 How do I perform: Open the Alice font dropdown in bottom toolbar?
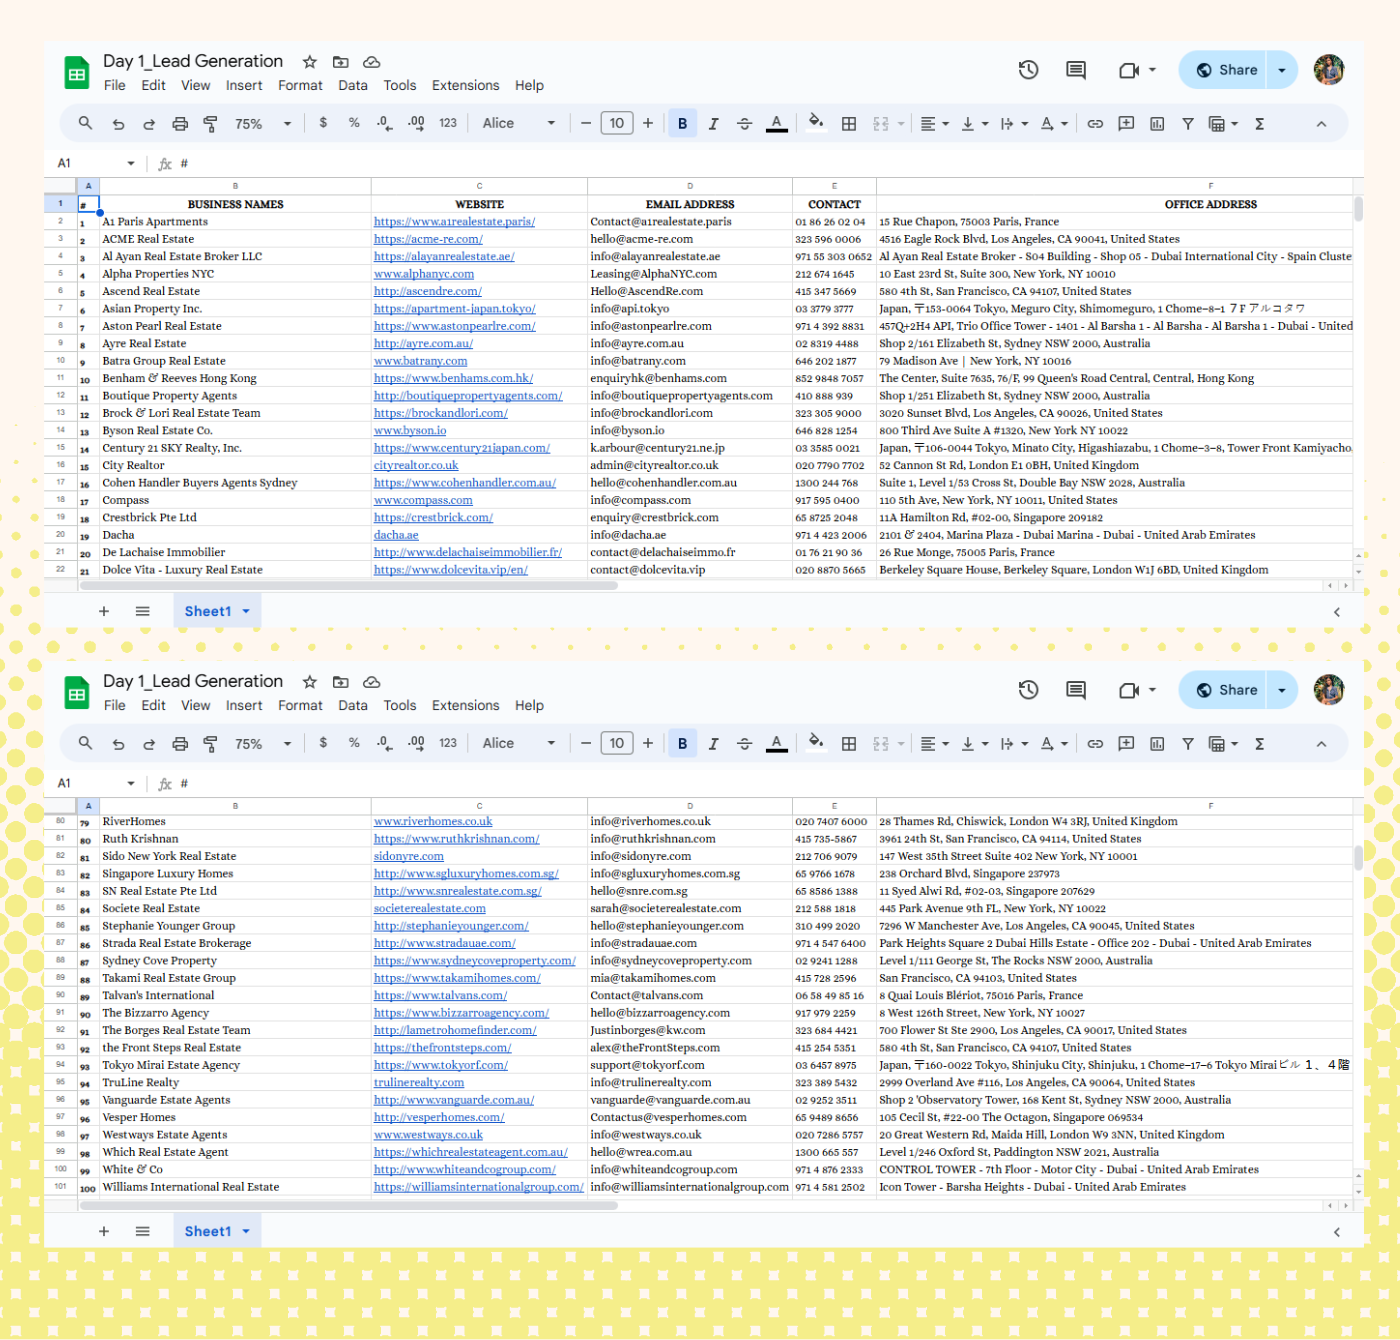point(518,744)
